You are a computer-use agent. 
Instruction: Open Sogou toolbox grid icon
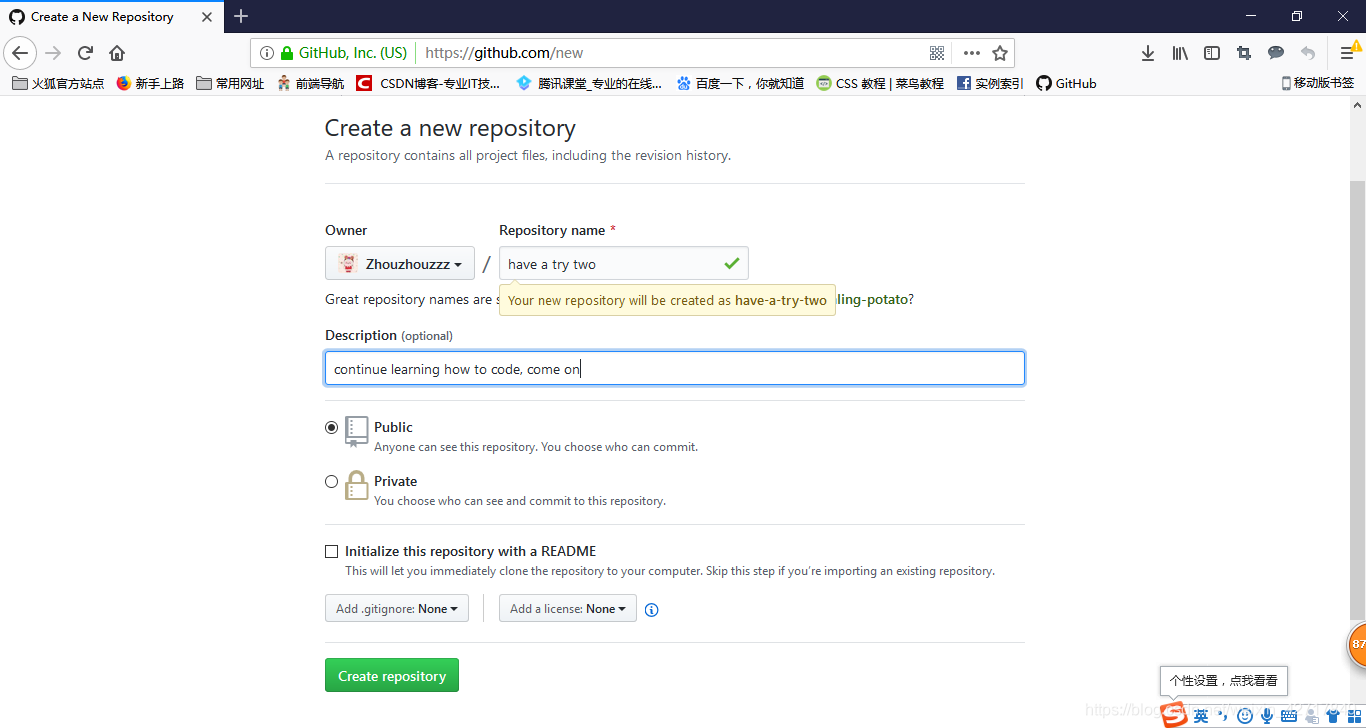tap(1354, 716)
